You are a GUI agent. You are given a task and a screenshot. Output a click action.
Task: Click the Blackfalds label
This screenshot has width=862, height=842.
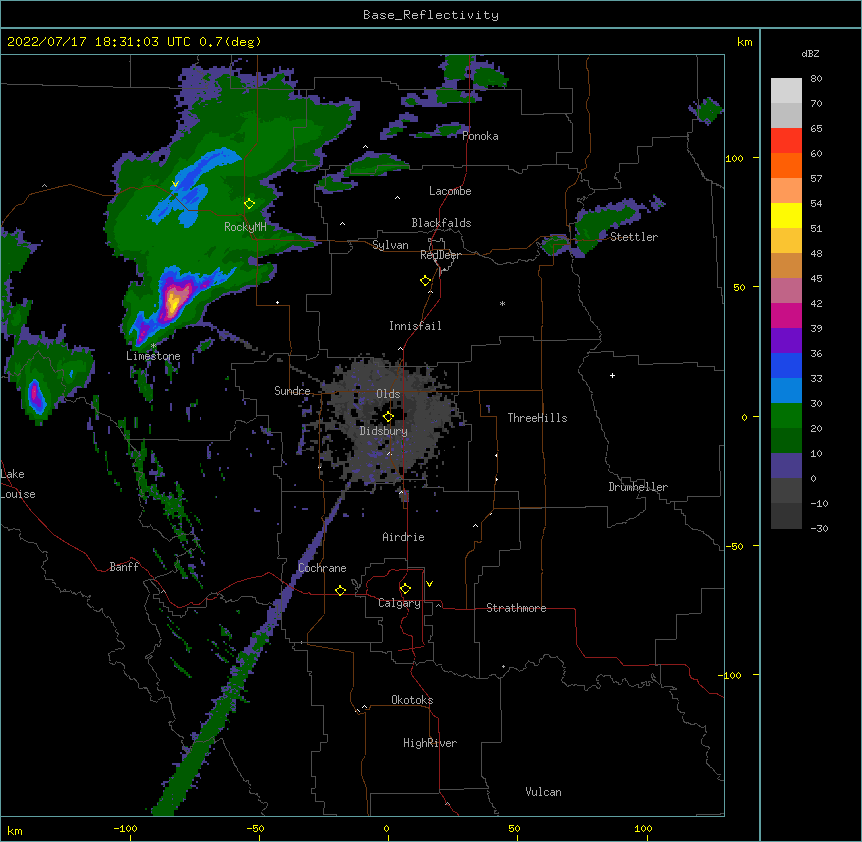click(441, 223)
